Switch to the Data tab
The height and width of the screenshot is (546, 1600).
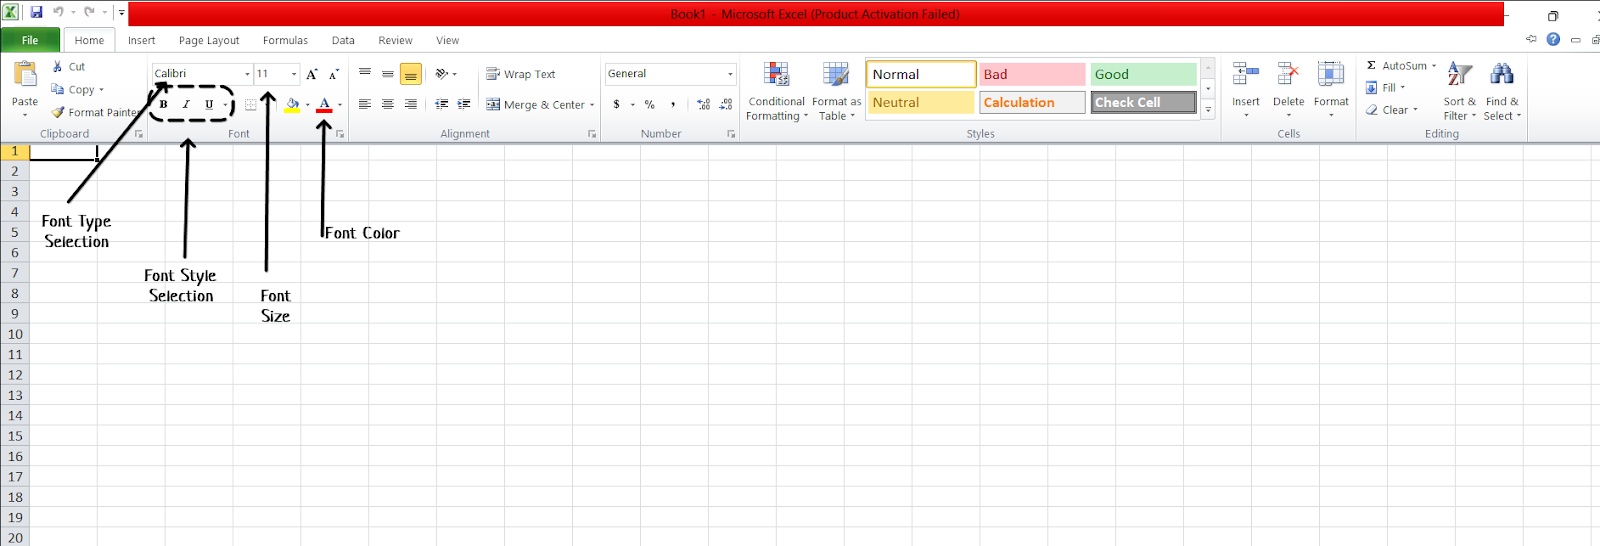343,40
